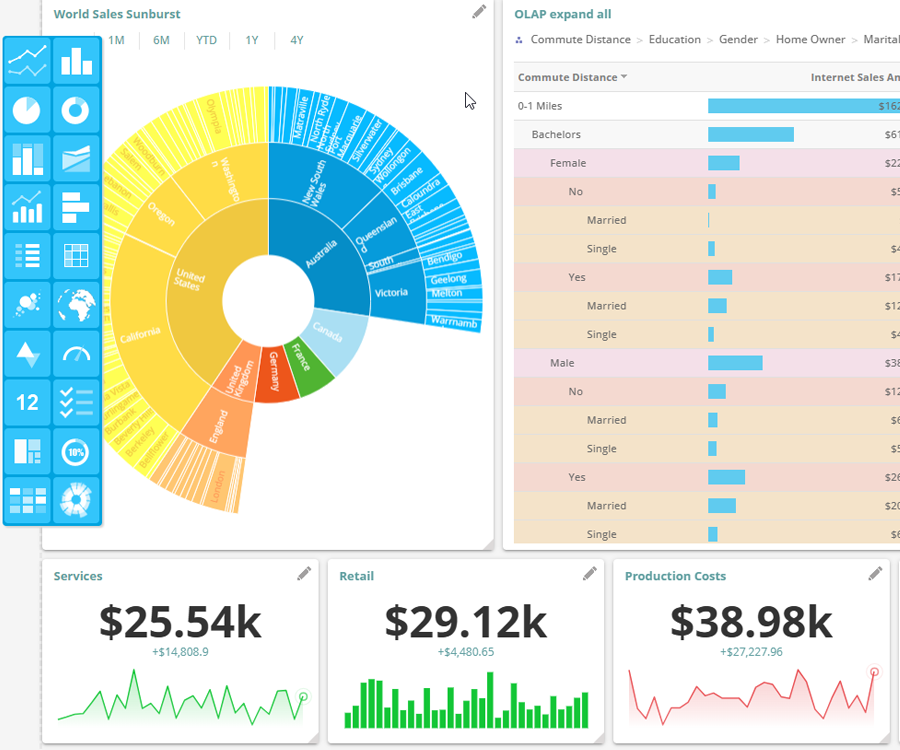Collapse the 0-1 Miles row
This screenshot has width=900, height=750.
[538, 105]
